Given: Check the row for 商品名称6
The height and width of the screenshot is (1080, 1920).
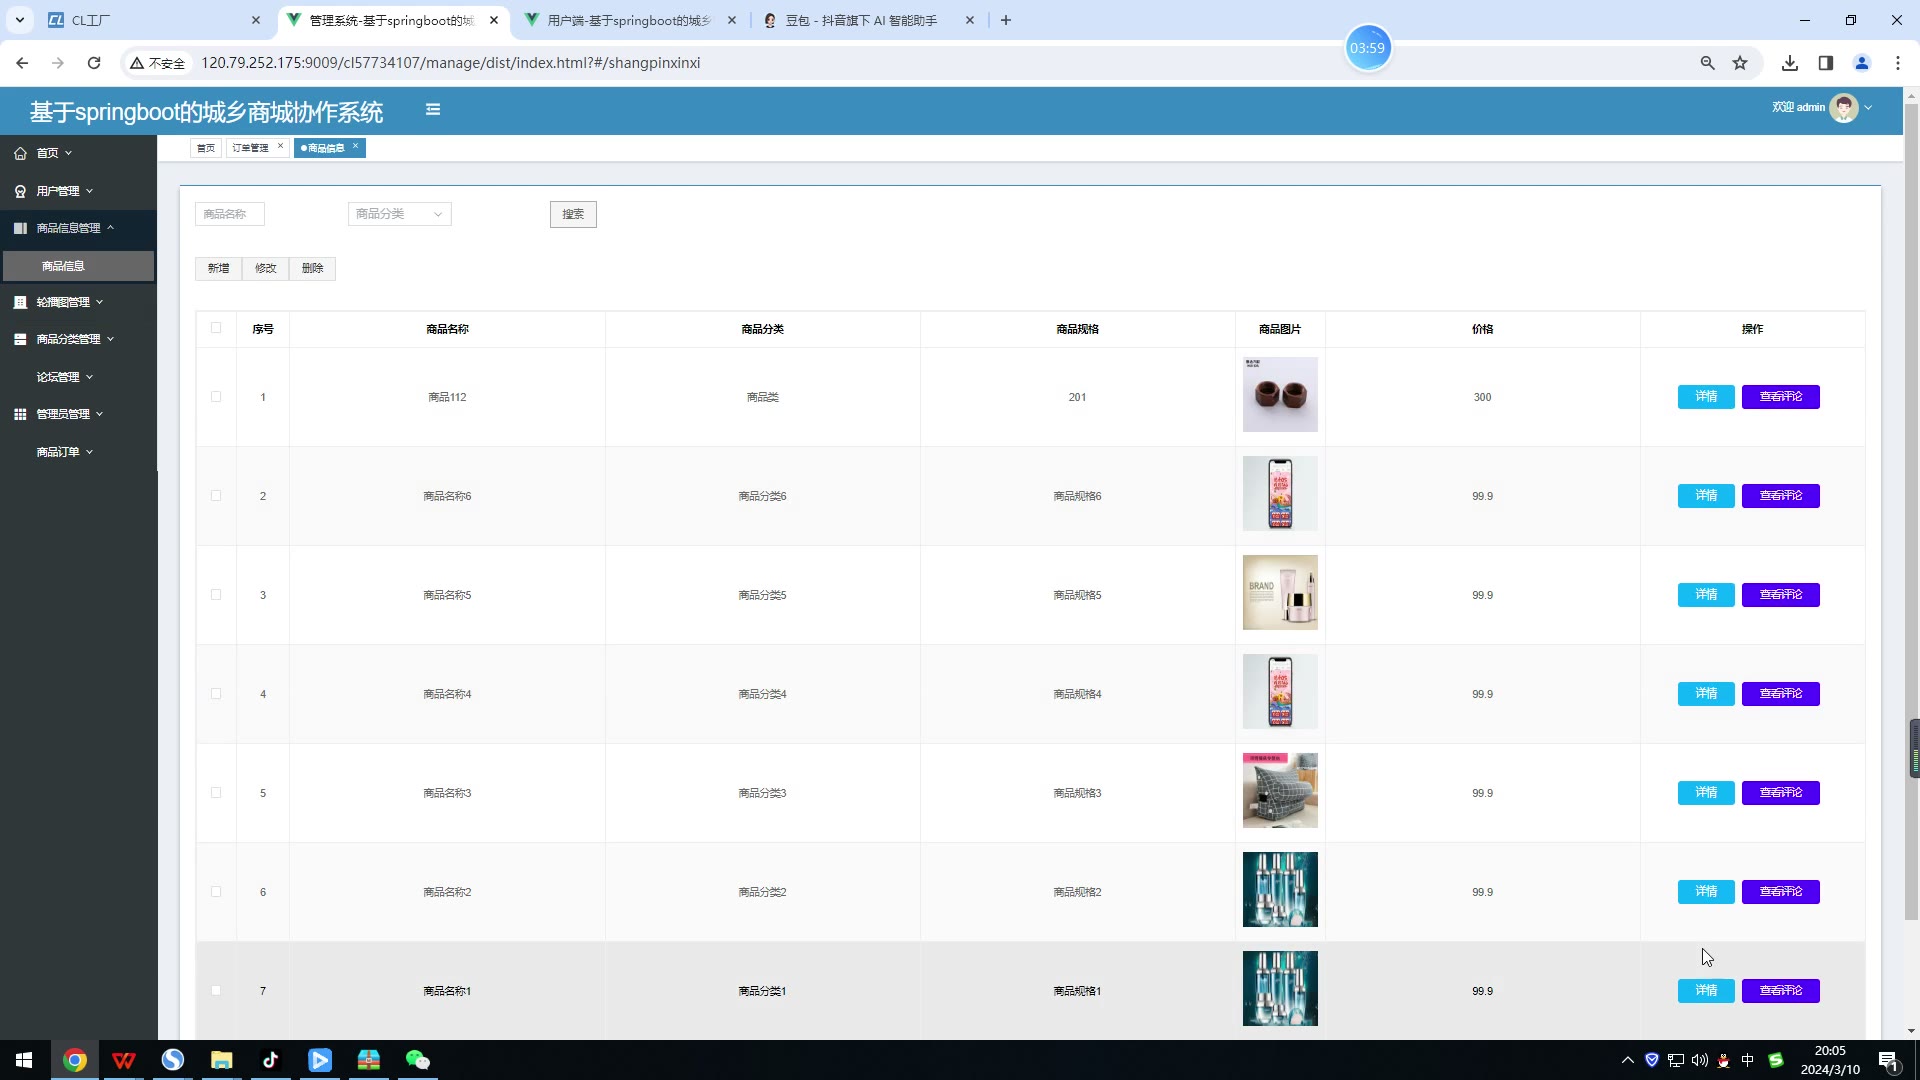Looking at the screenshot, I should click(216, 496).
